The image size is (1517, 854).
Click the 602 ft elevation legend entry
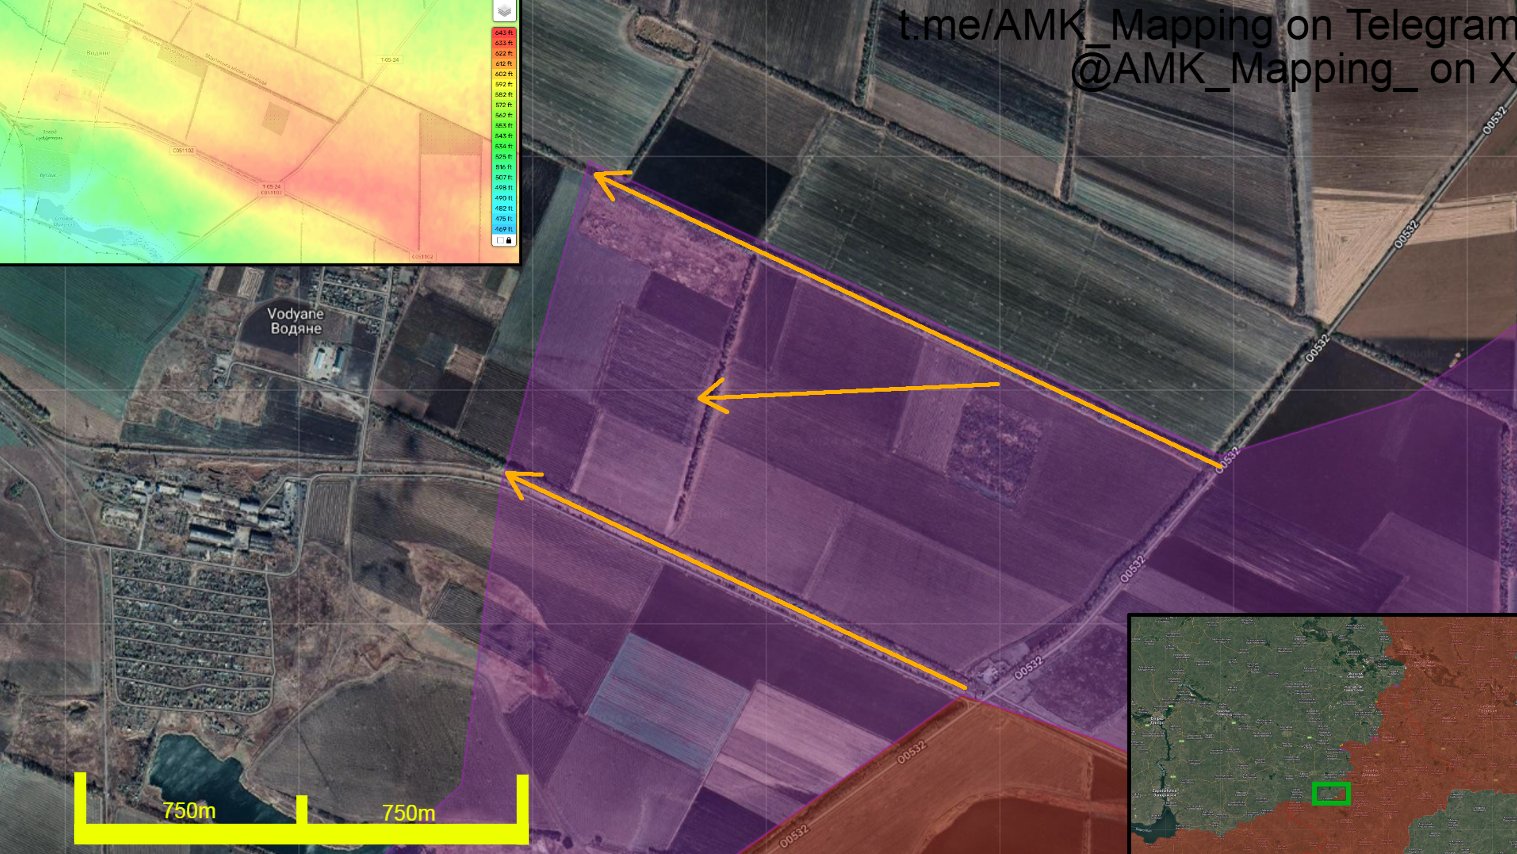[x=504, y=74]
